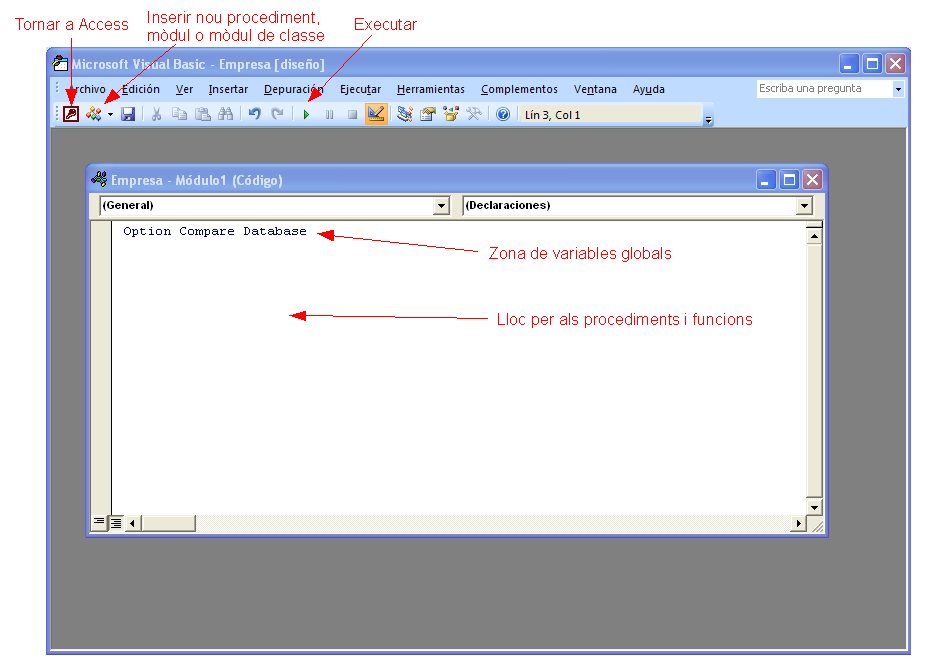This screenshot has width=935, height=663.
Task: Click the View Microsoft Access icon
Action: coord(70,115)
